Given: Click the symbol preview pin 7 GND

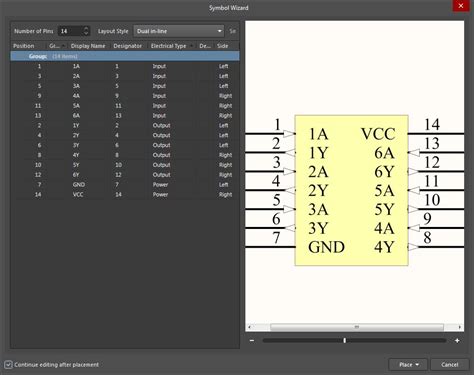Looking at the screenshot, I should 270,247.
